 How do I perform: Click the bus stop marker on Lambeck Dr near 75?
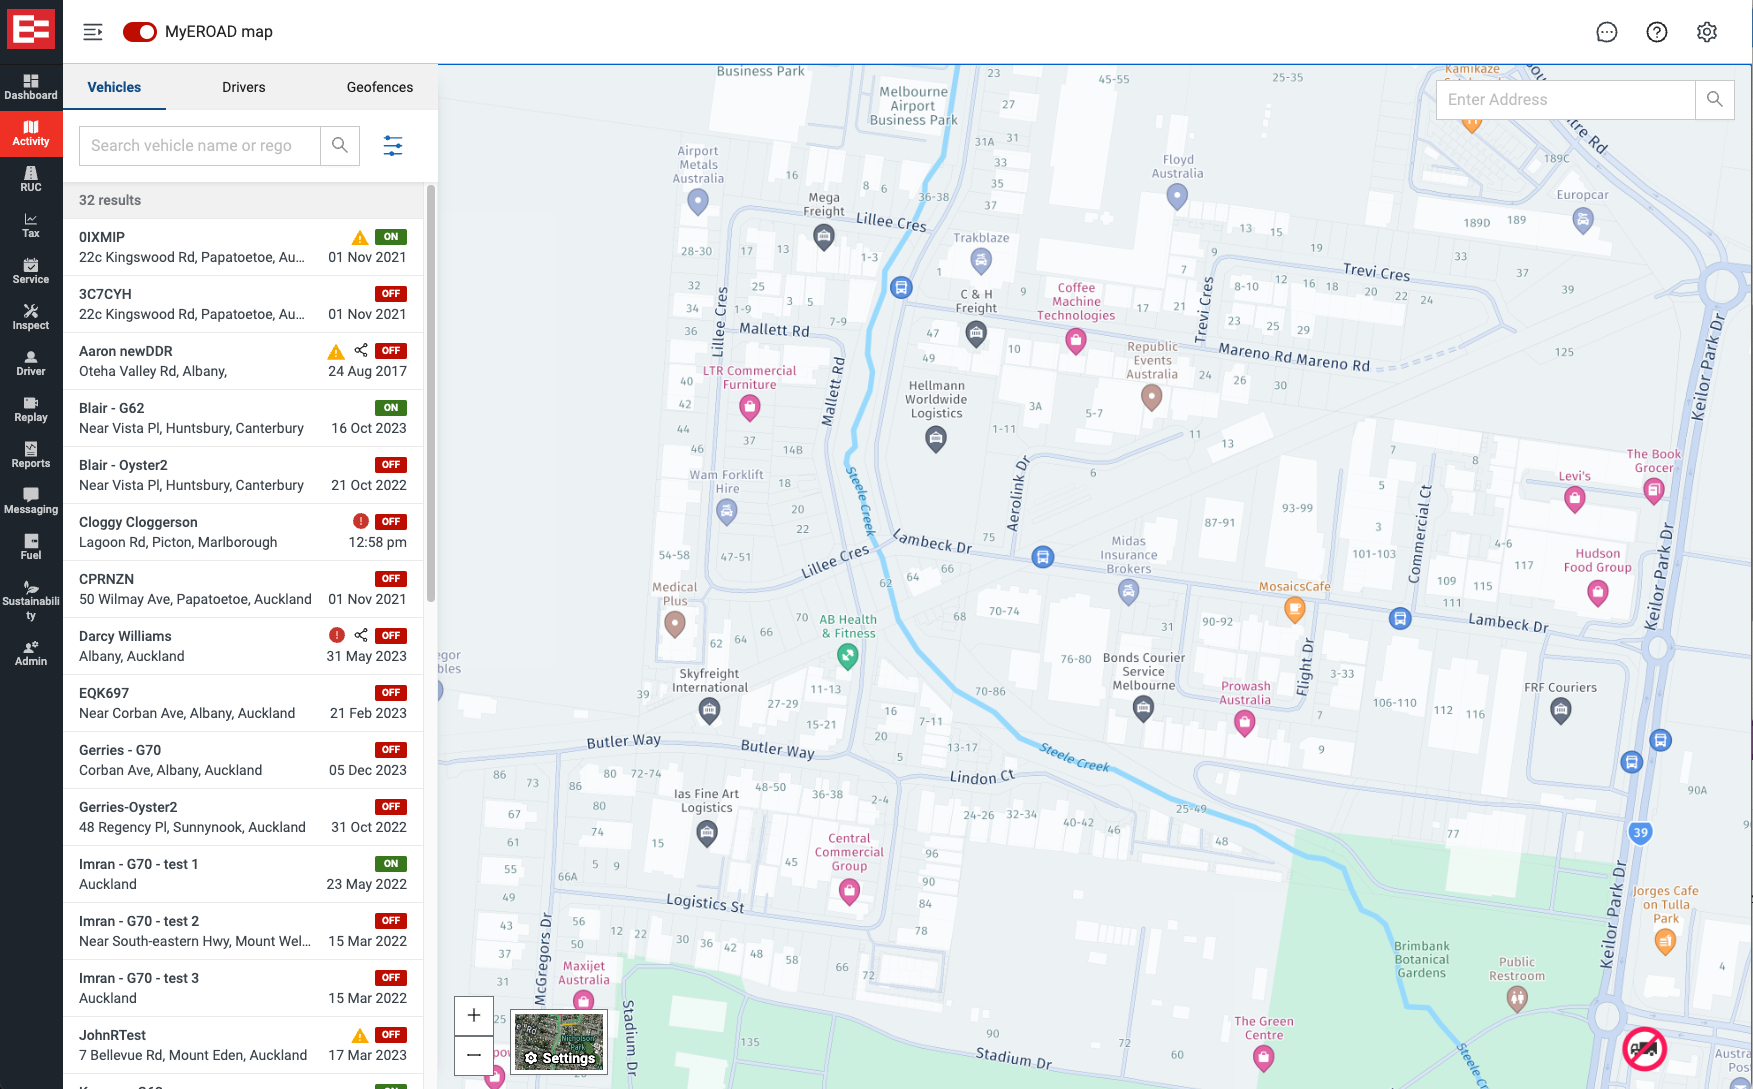(1043, 557)
